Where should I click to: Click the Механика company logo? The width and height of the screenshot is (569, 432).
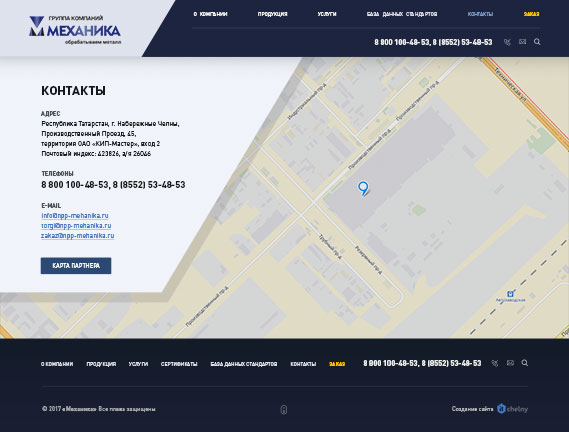tap(75, 30)
